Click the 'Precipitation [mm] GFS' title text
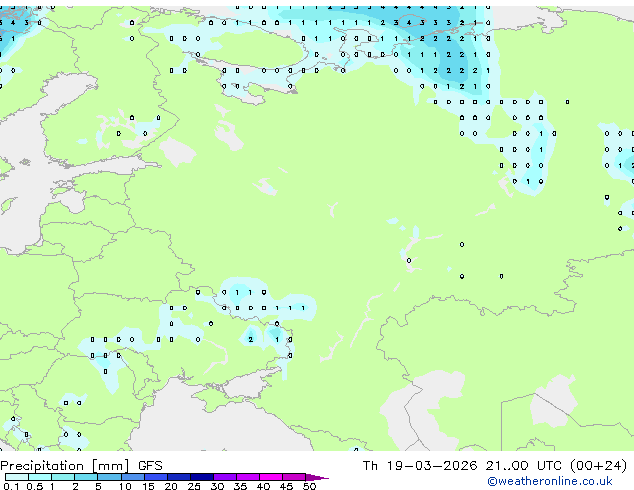Screen dimensions: 634x490 click(81, 466)
